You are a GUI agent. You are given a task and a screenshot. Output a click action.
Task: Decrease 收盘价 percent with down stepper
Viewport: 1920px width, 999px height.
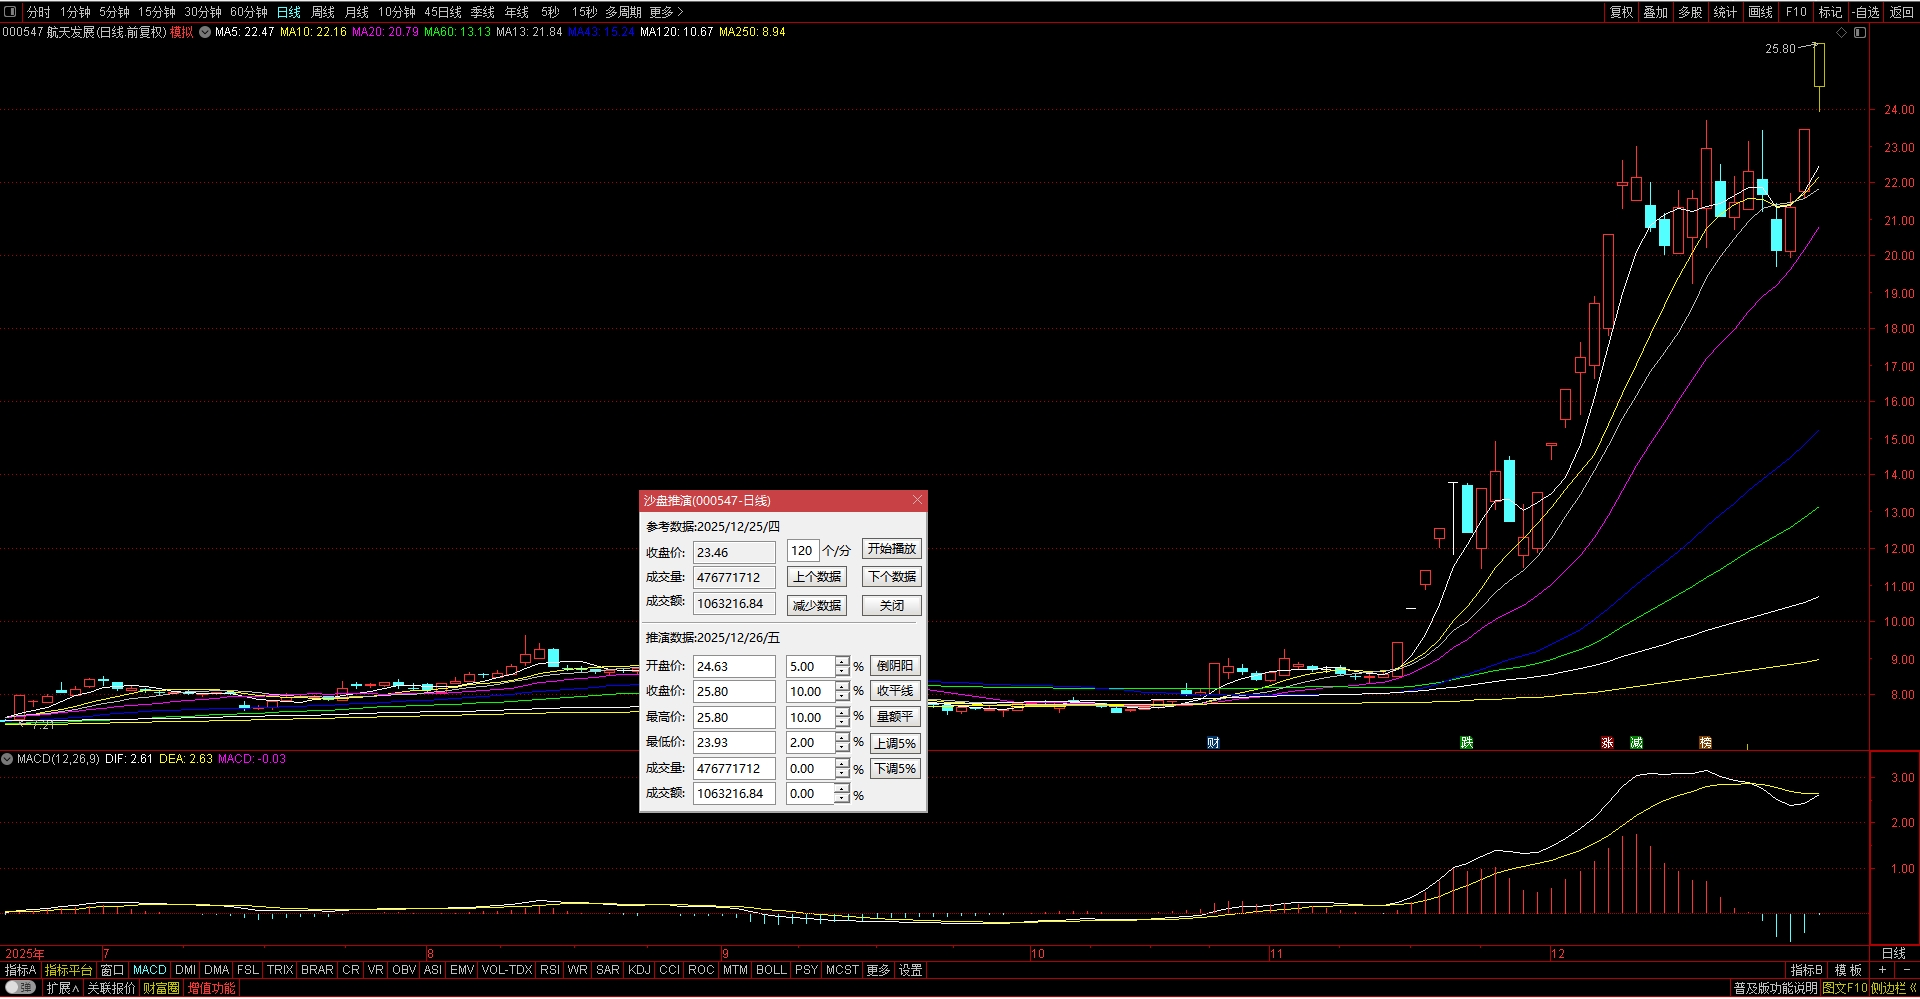[x=842, y=697]
